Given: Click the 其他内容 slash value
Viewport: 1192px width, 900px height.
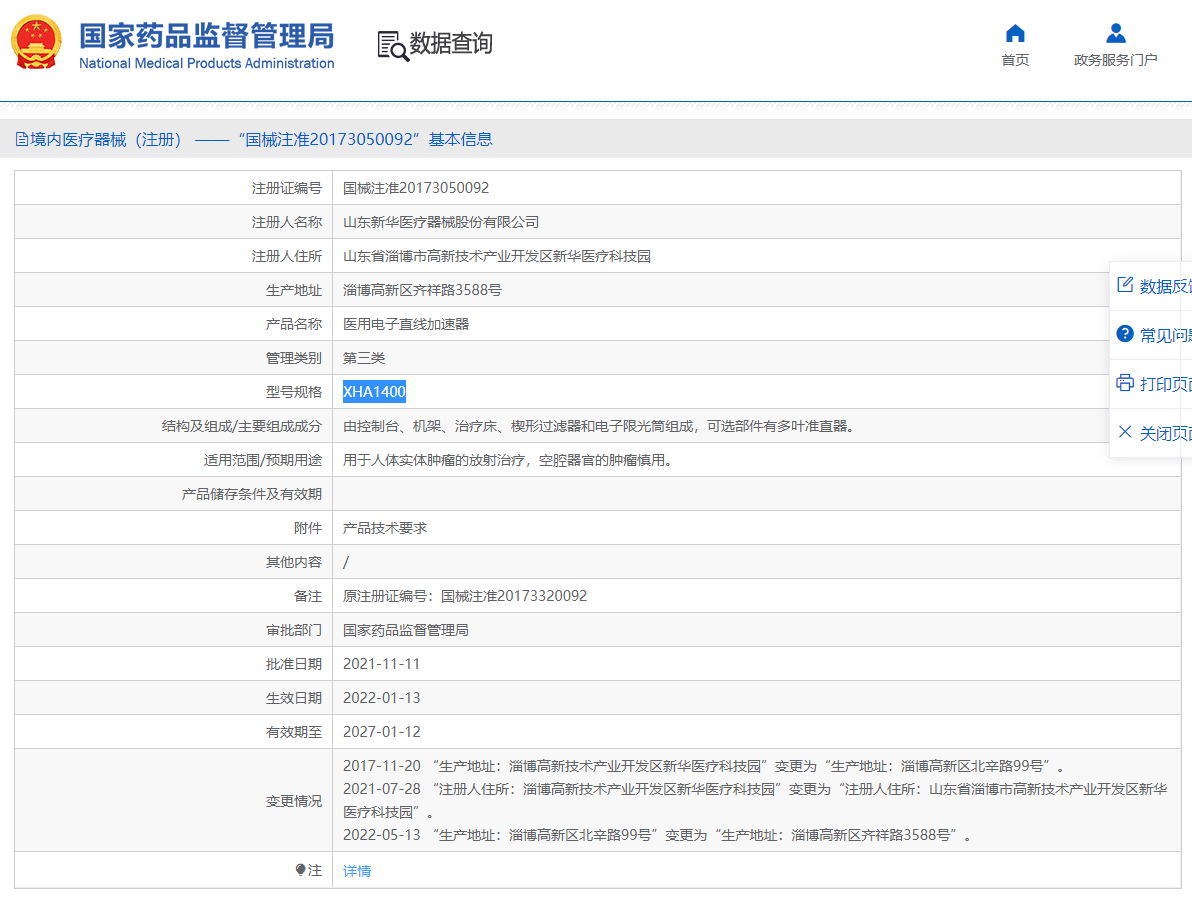Looking at the screenshot, I should tap(346, 562).
